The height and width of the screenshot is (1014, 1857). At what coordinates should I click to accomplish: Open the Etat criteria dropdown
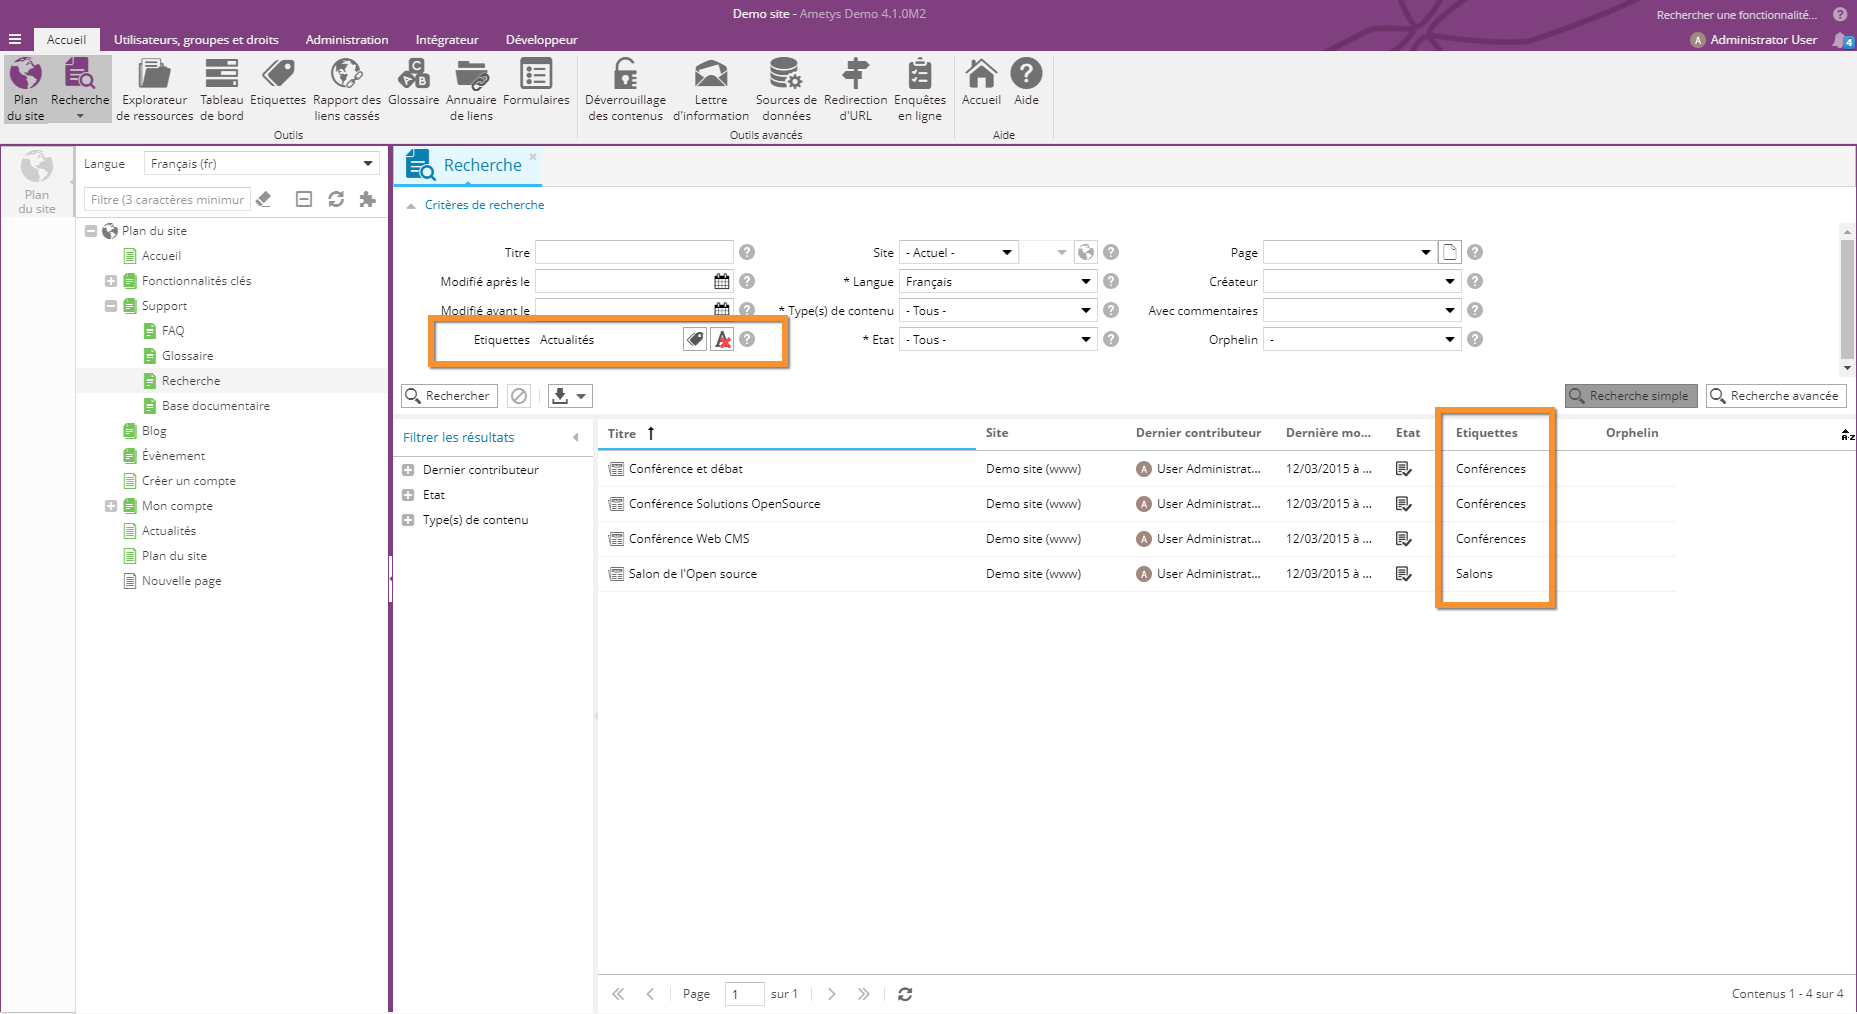pos(1085,340)
